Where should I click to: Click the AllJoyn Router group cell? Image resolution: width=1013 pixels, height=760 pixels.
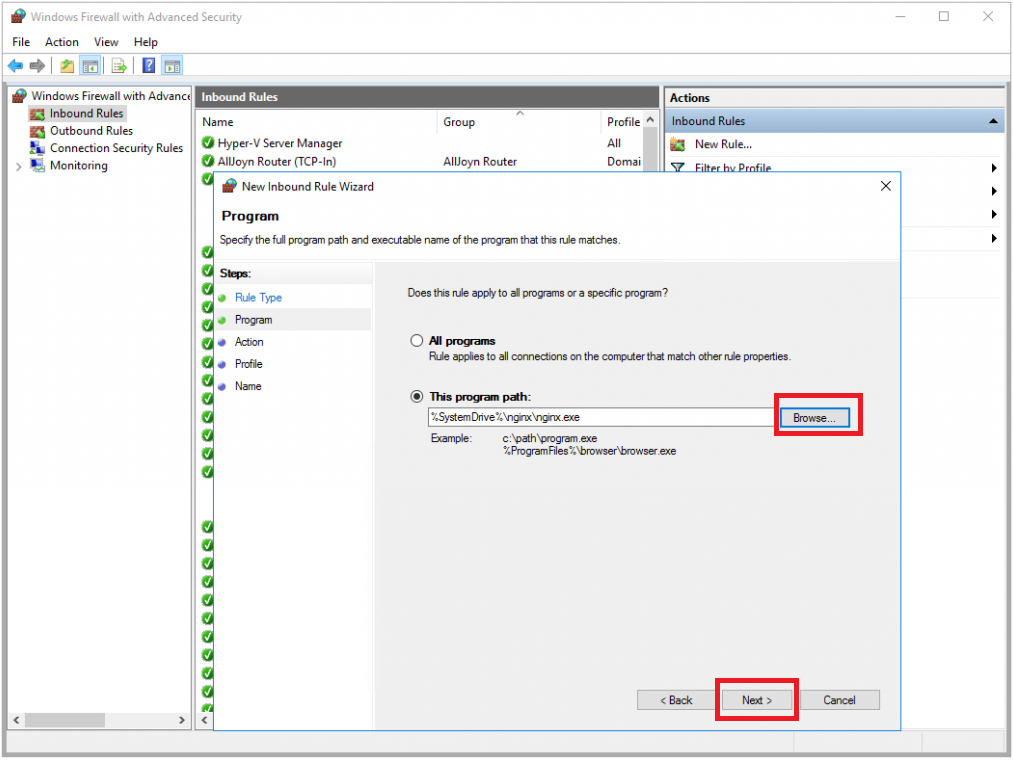480,162
